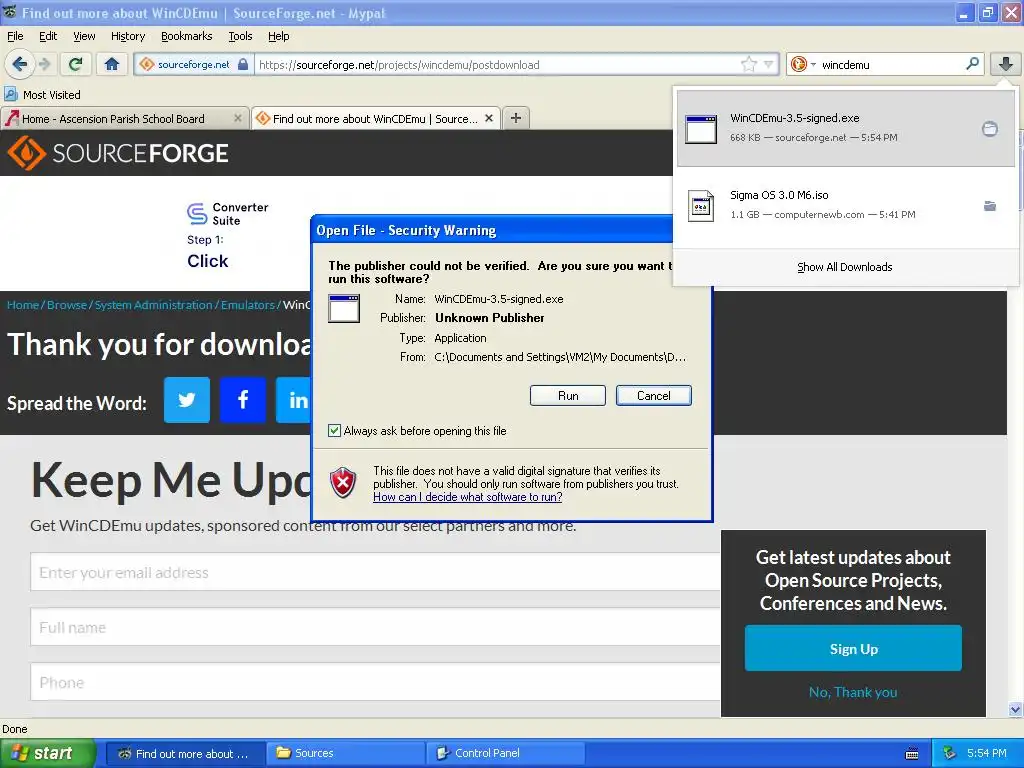Open the Help menu
1024x768 pixels.
279,36
